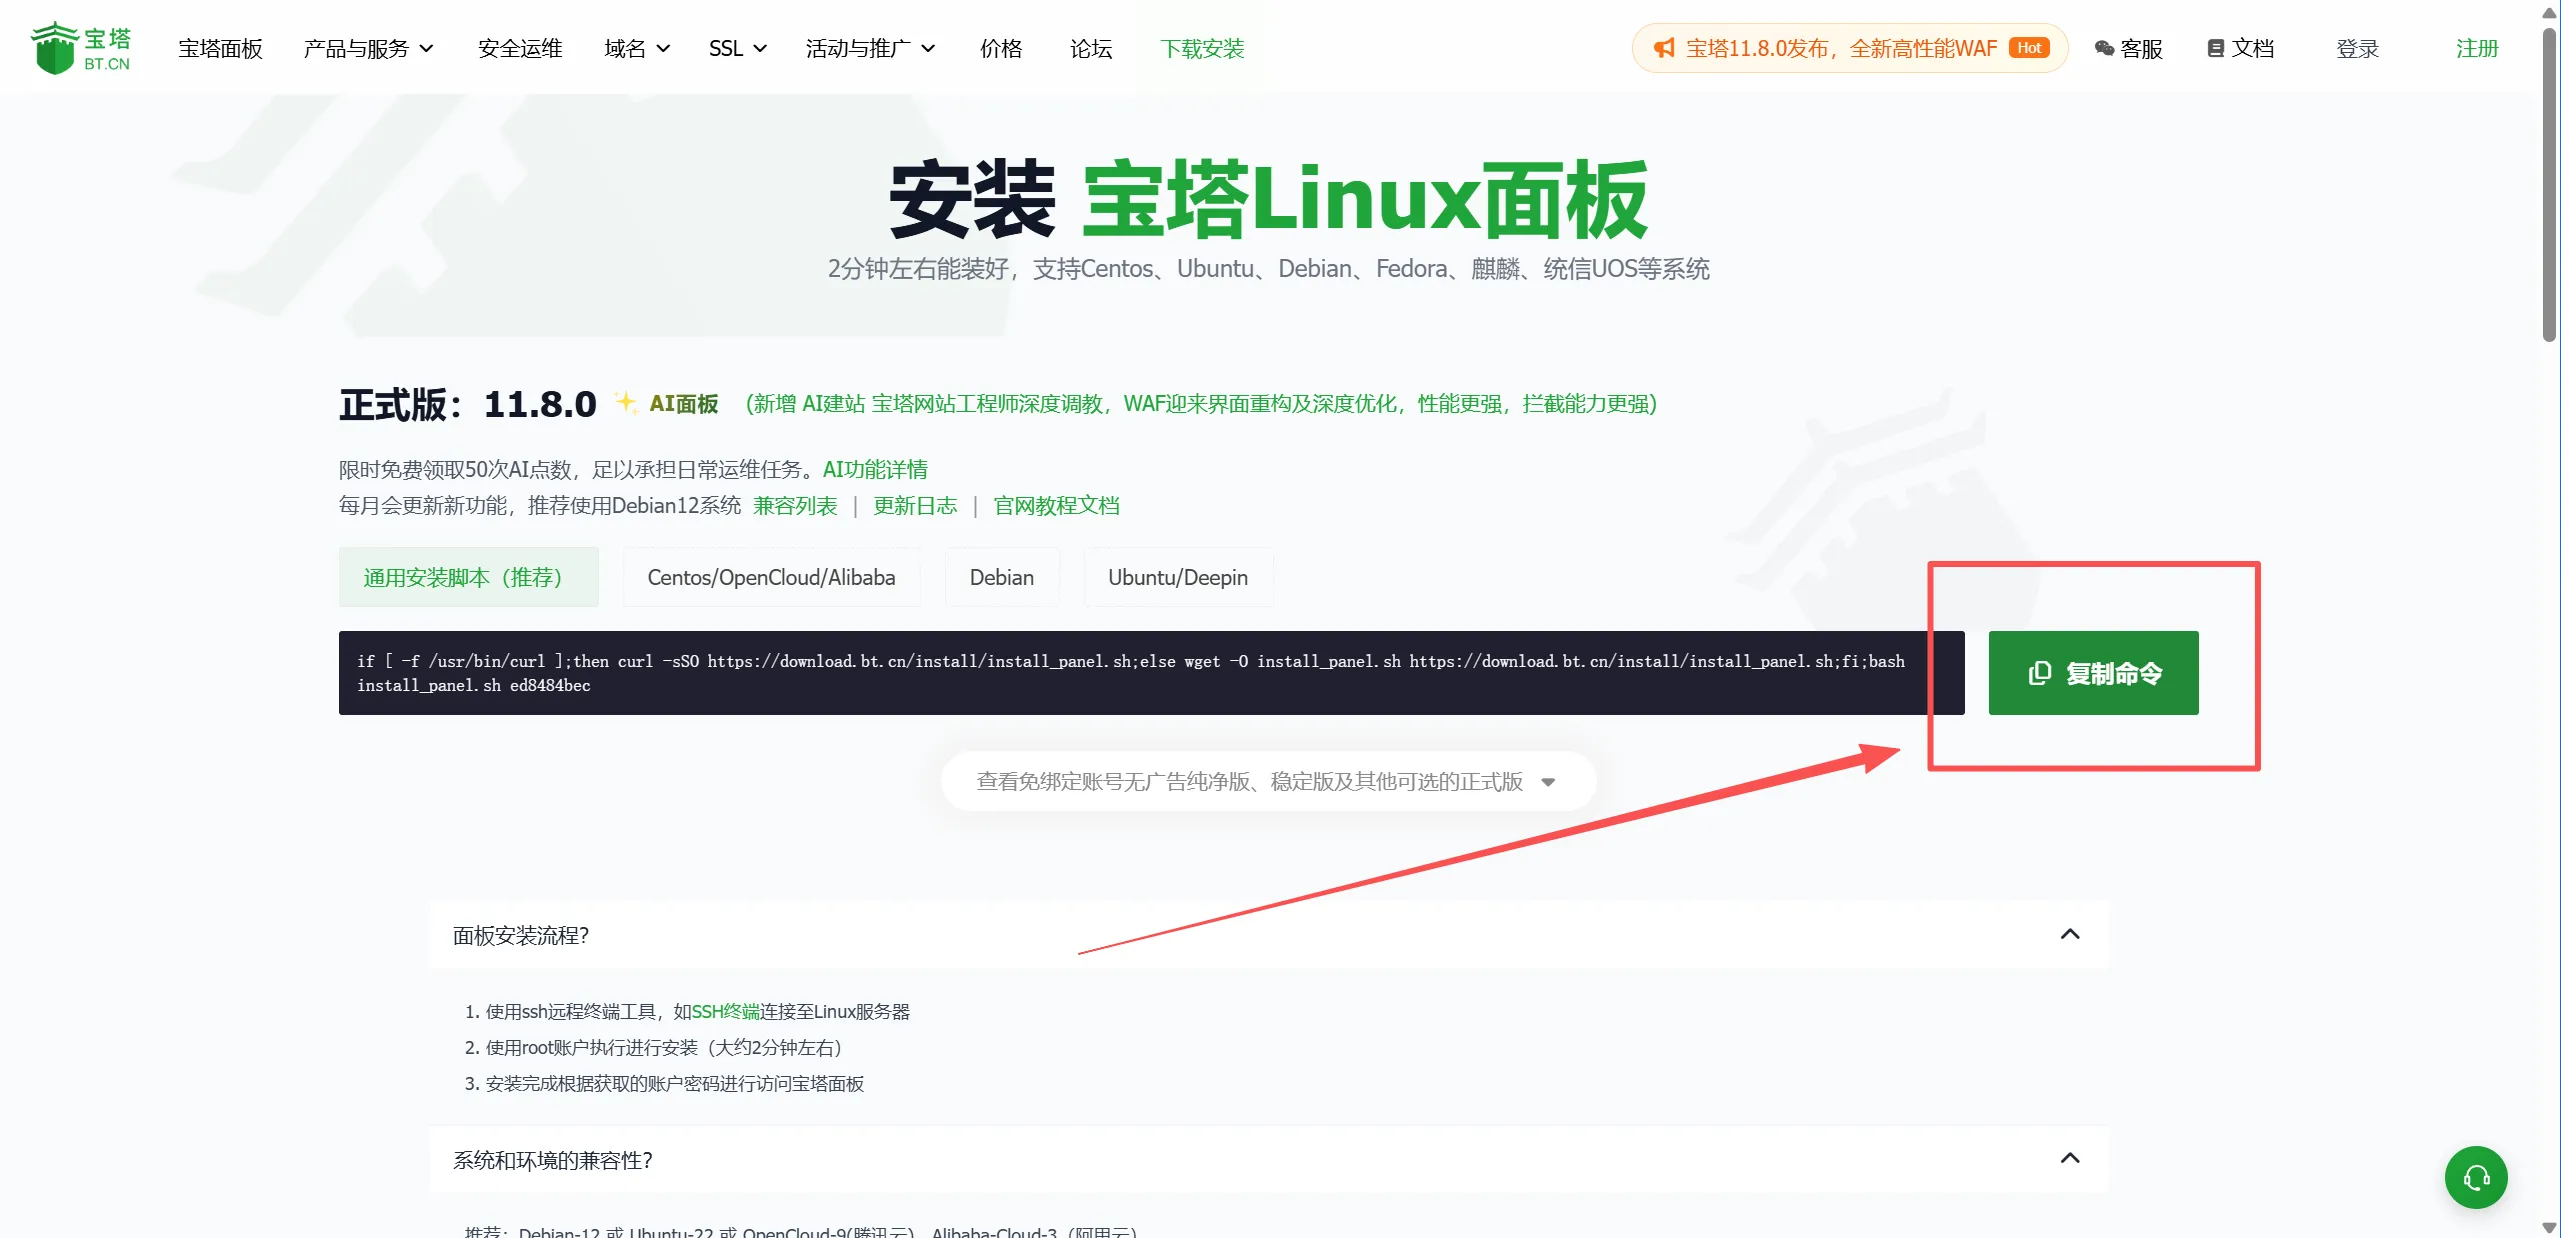The height and width of the screenshot is (1238, 2561).
Task: Click the install command code box
Action: (1151, 673)
